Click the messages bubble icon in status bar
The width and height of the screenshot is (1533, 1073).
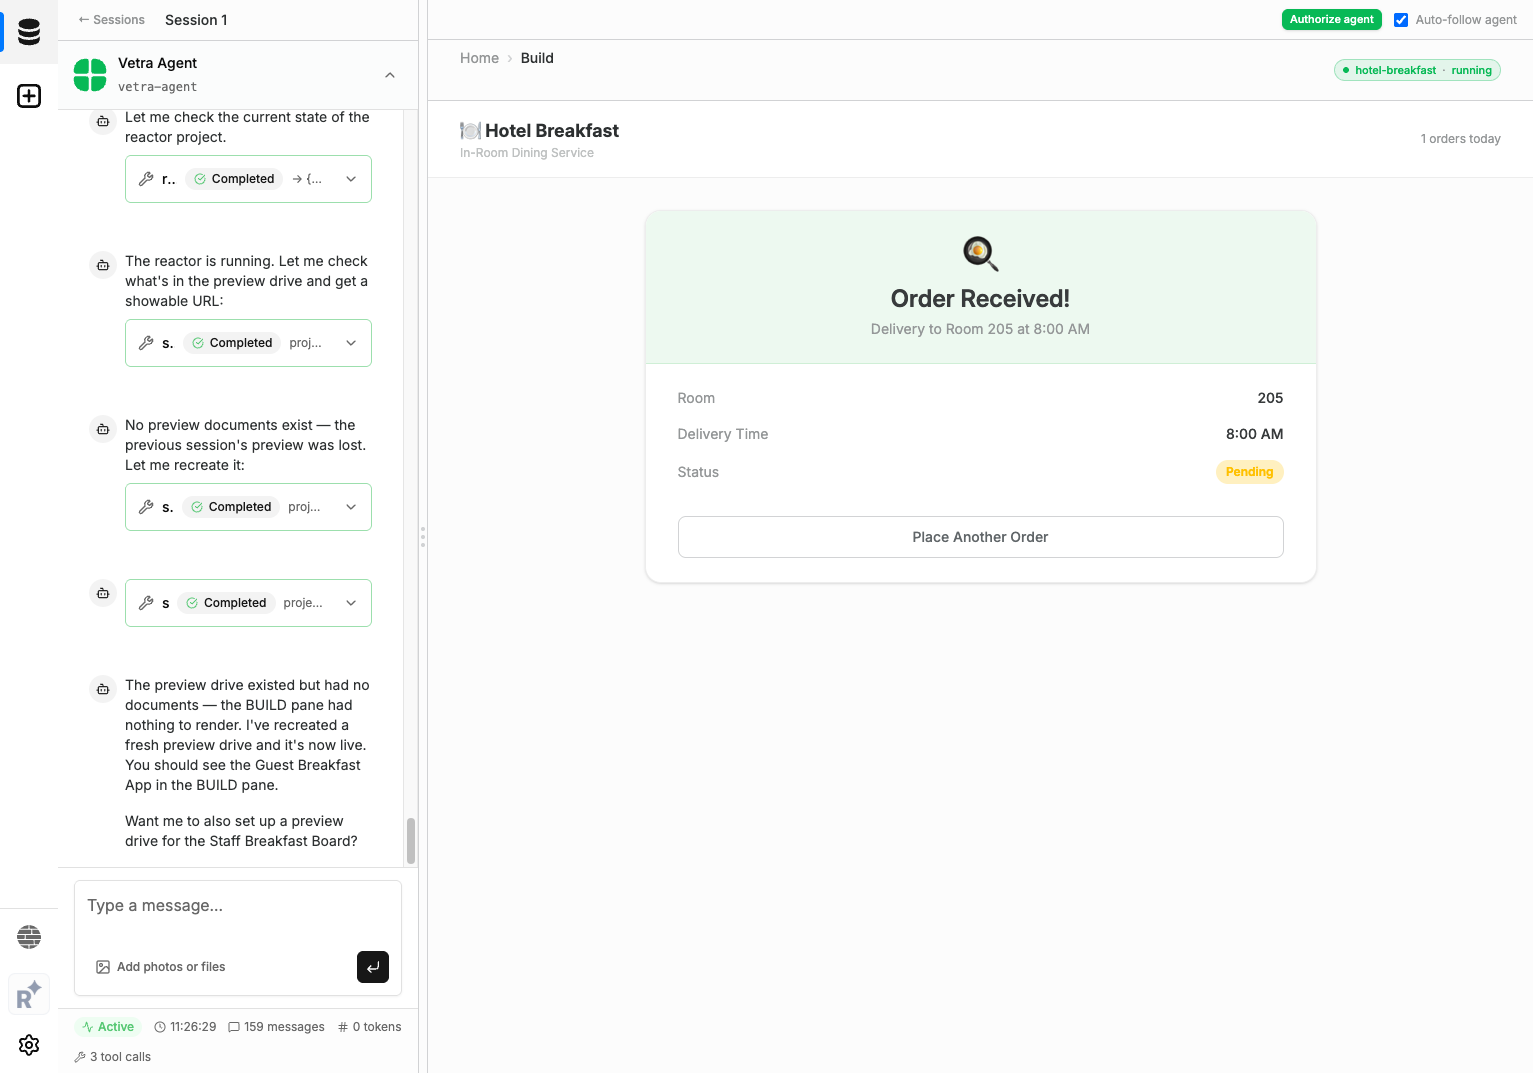pos(234,1027)
